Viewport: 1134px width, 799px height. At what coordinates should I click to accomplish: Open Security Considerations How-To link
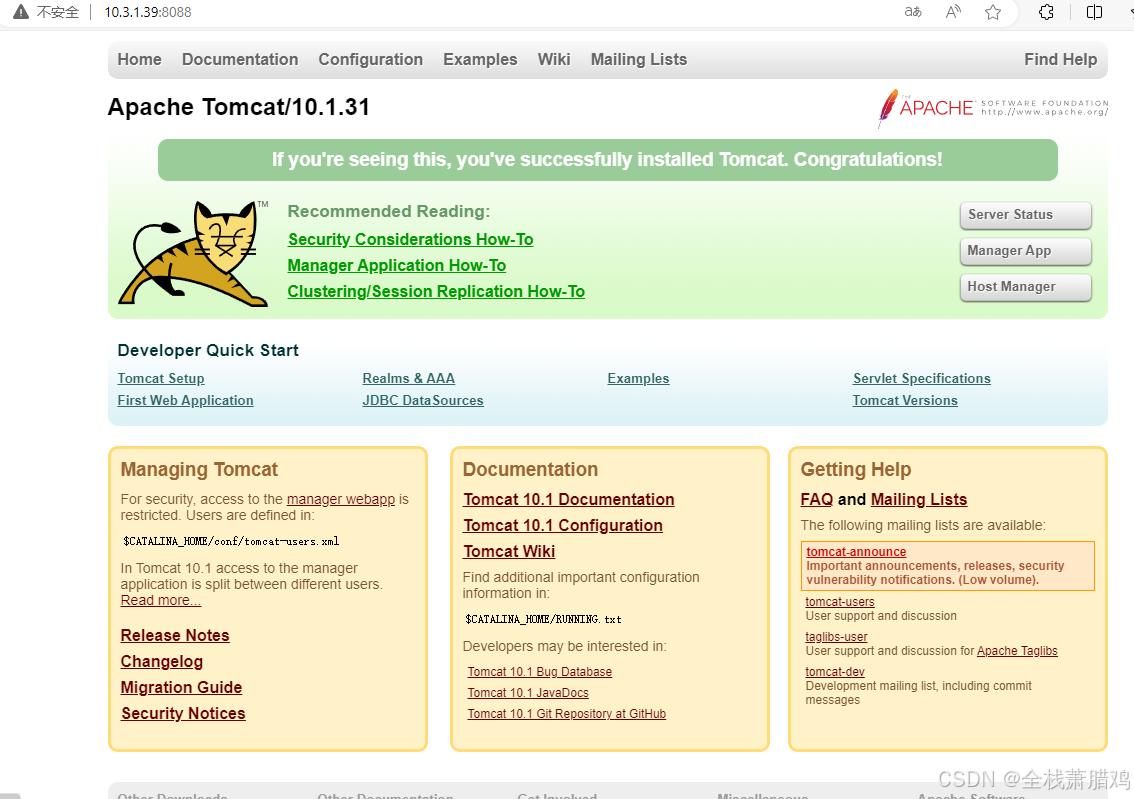coord(410,239)
